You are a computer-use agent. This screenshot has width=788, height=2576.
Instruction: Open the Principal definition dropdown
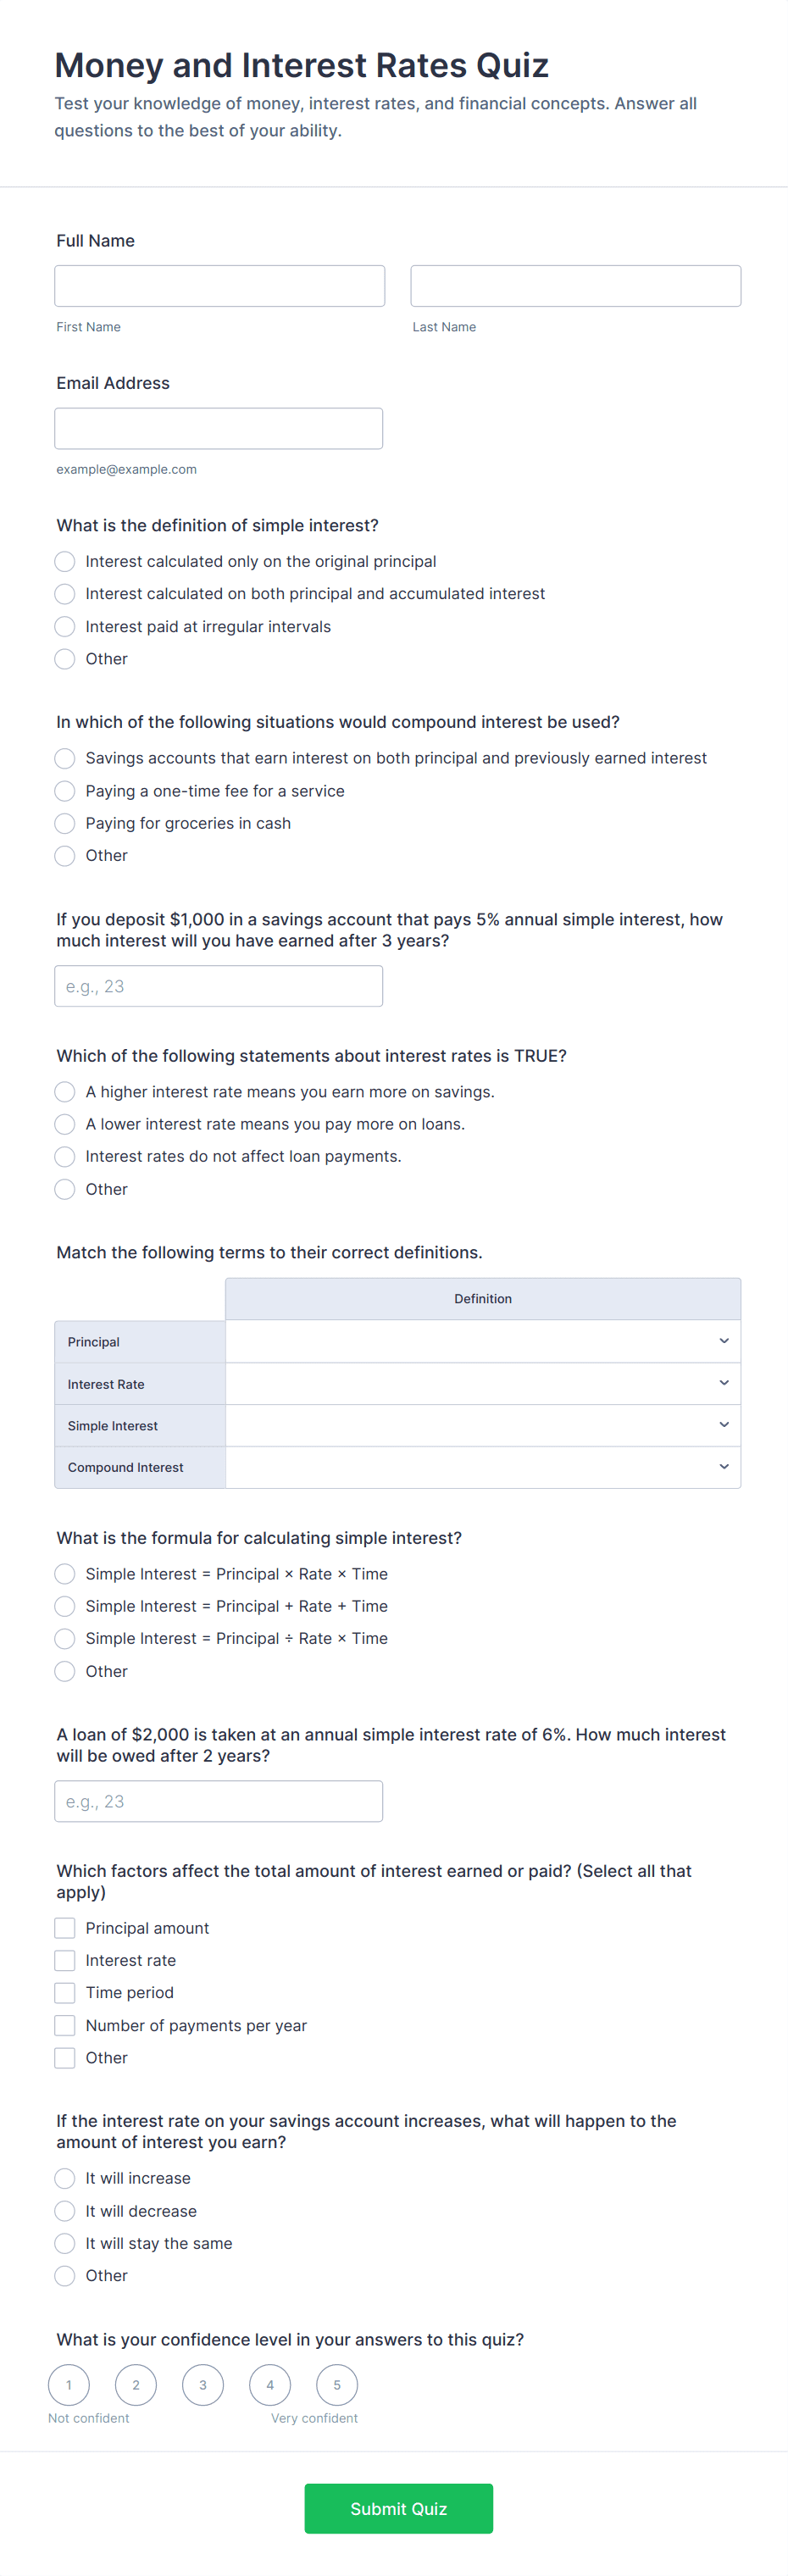[483, 1341]
